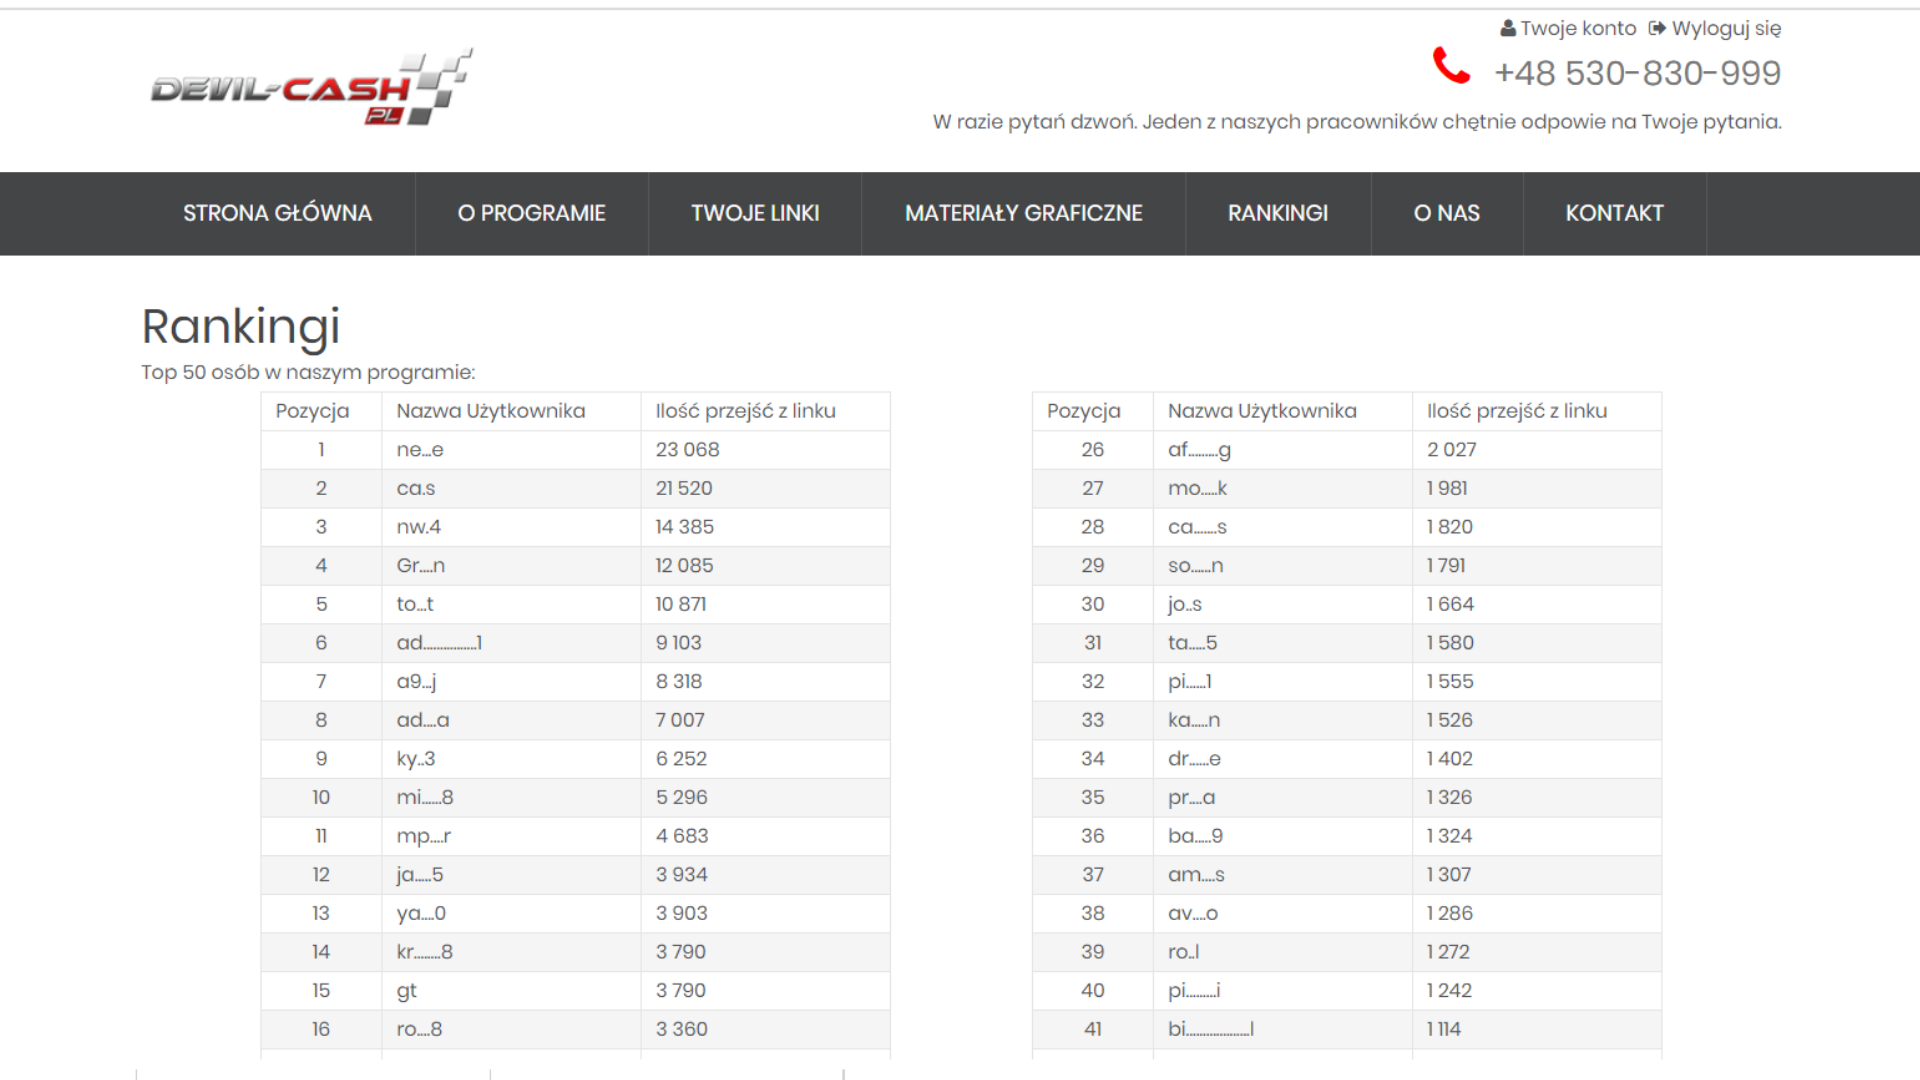Click value 9 103
1920x1080 pixels.
tap(679, 643)
